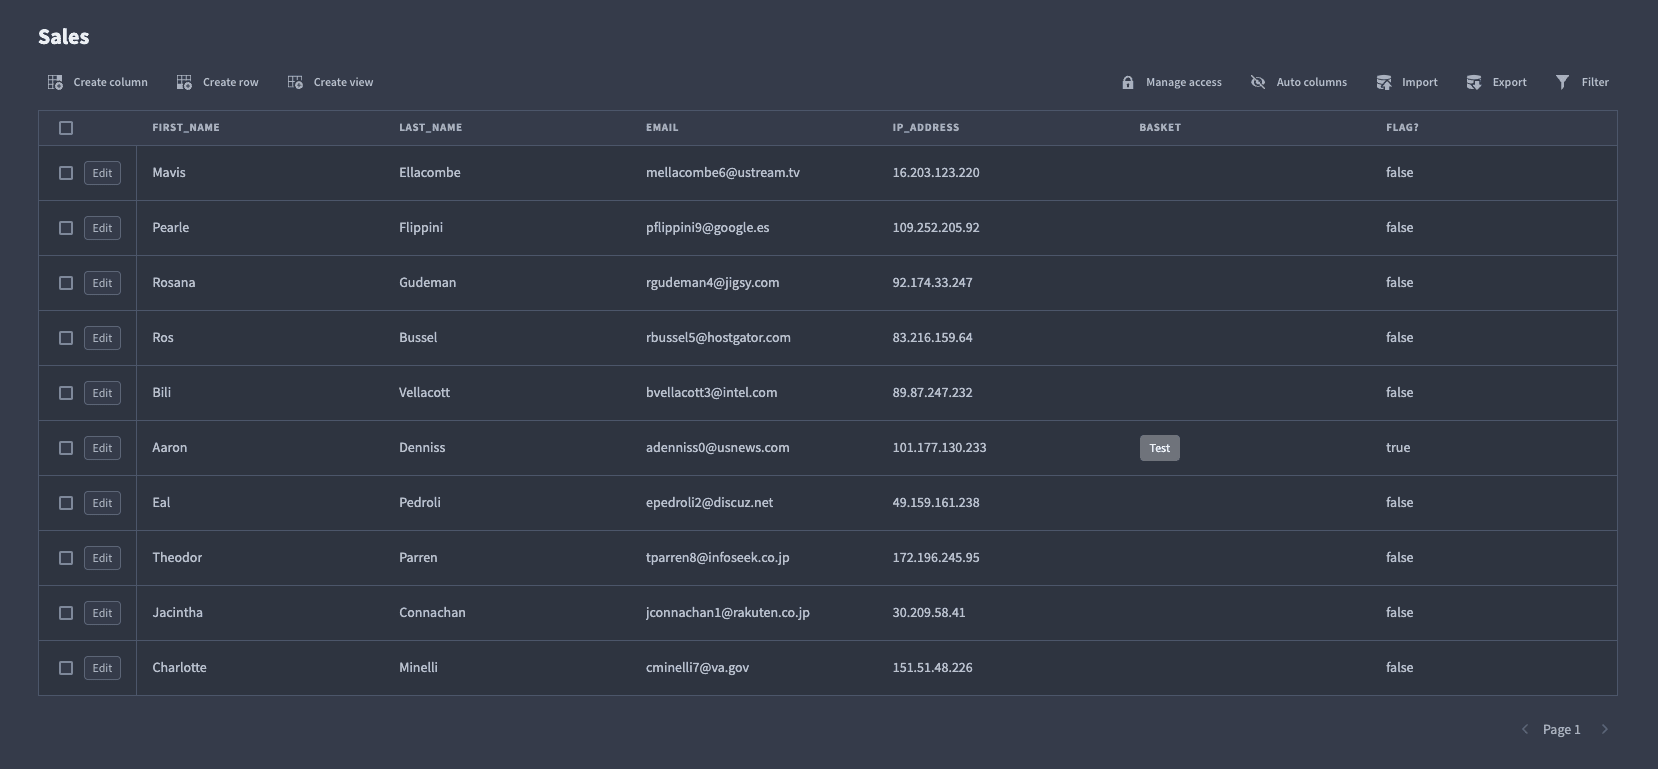Click the Test basket tag
This screenshot has height=769, width=1658.
point(1160,448)
